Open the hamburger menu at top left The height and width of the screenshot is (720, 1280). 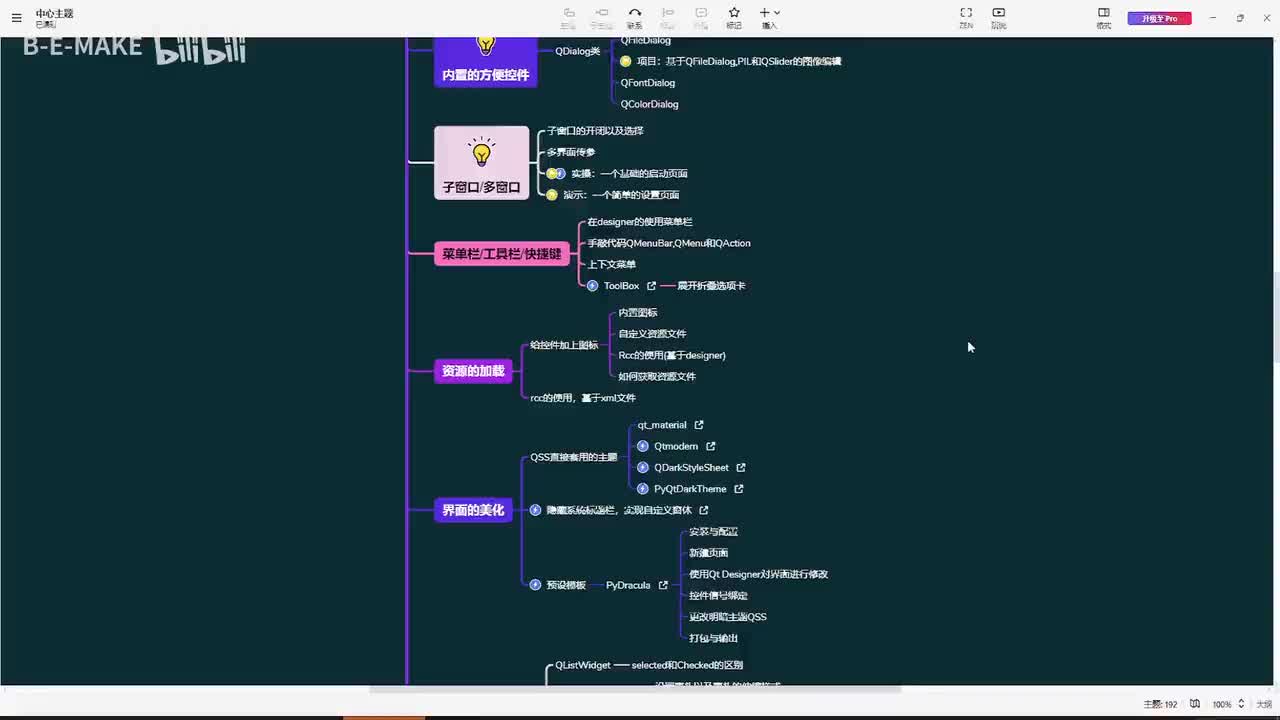(x=16, y=18)
